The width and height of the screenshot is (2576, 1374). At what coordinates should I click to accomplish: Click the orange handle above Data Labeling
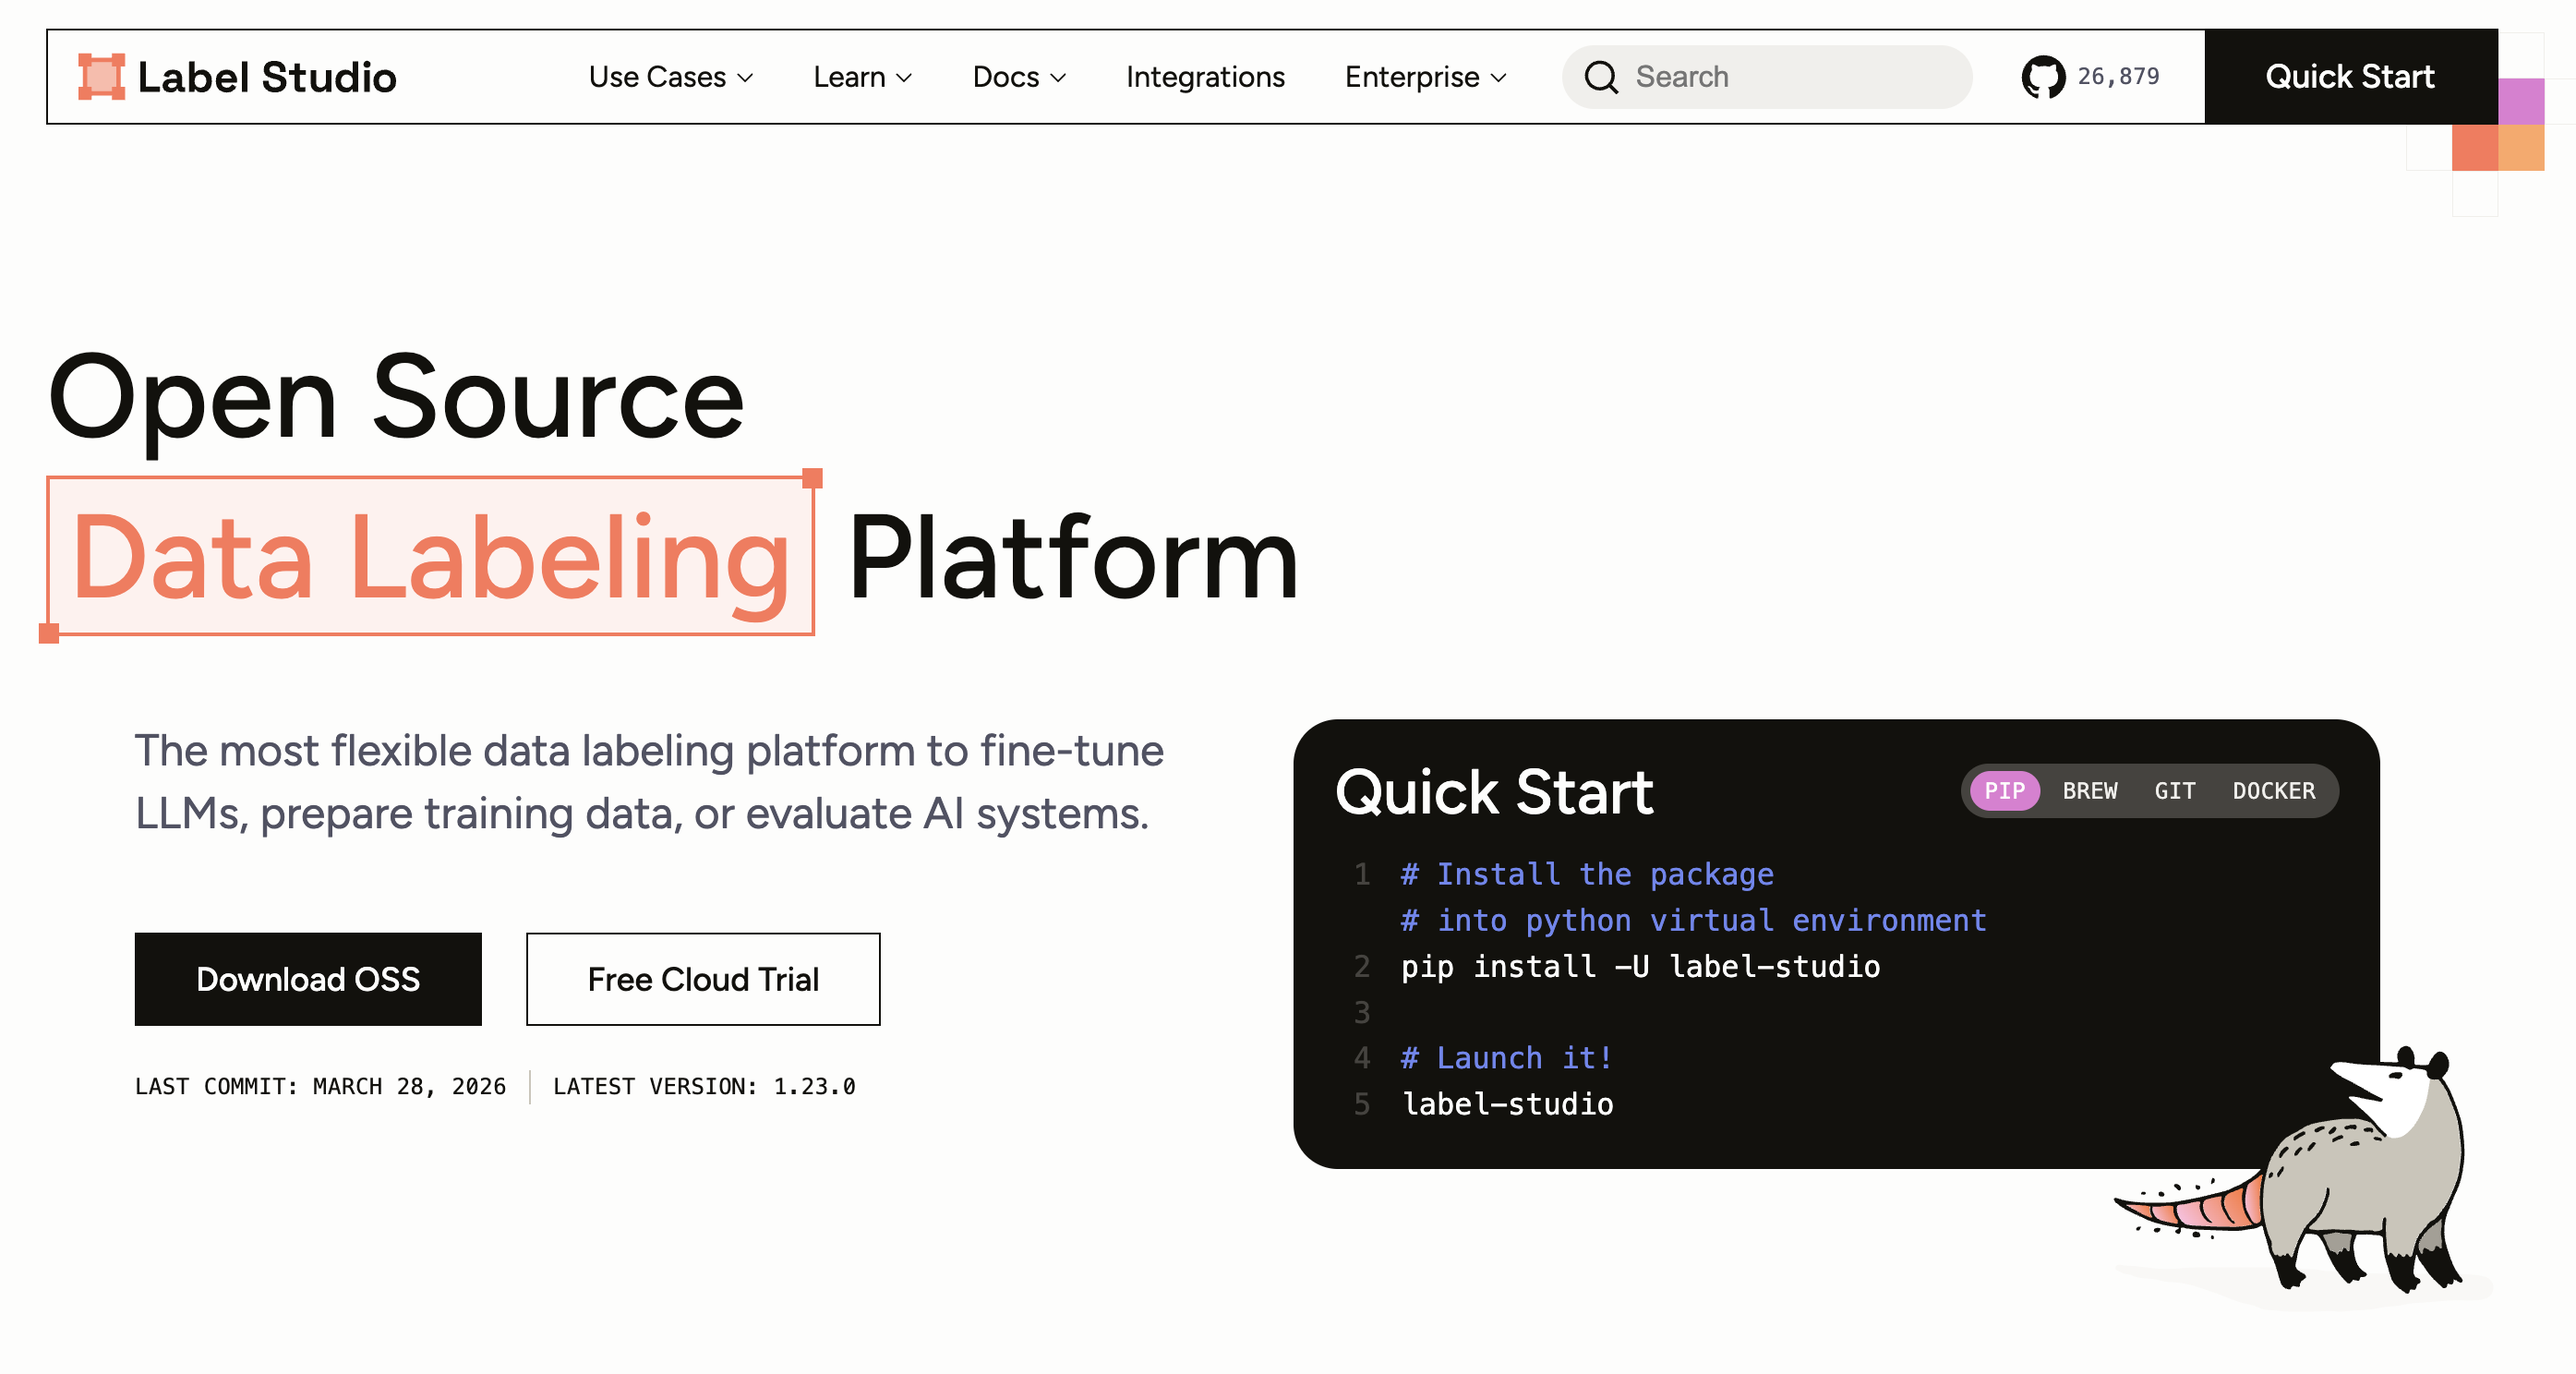(812, 478)
